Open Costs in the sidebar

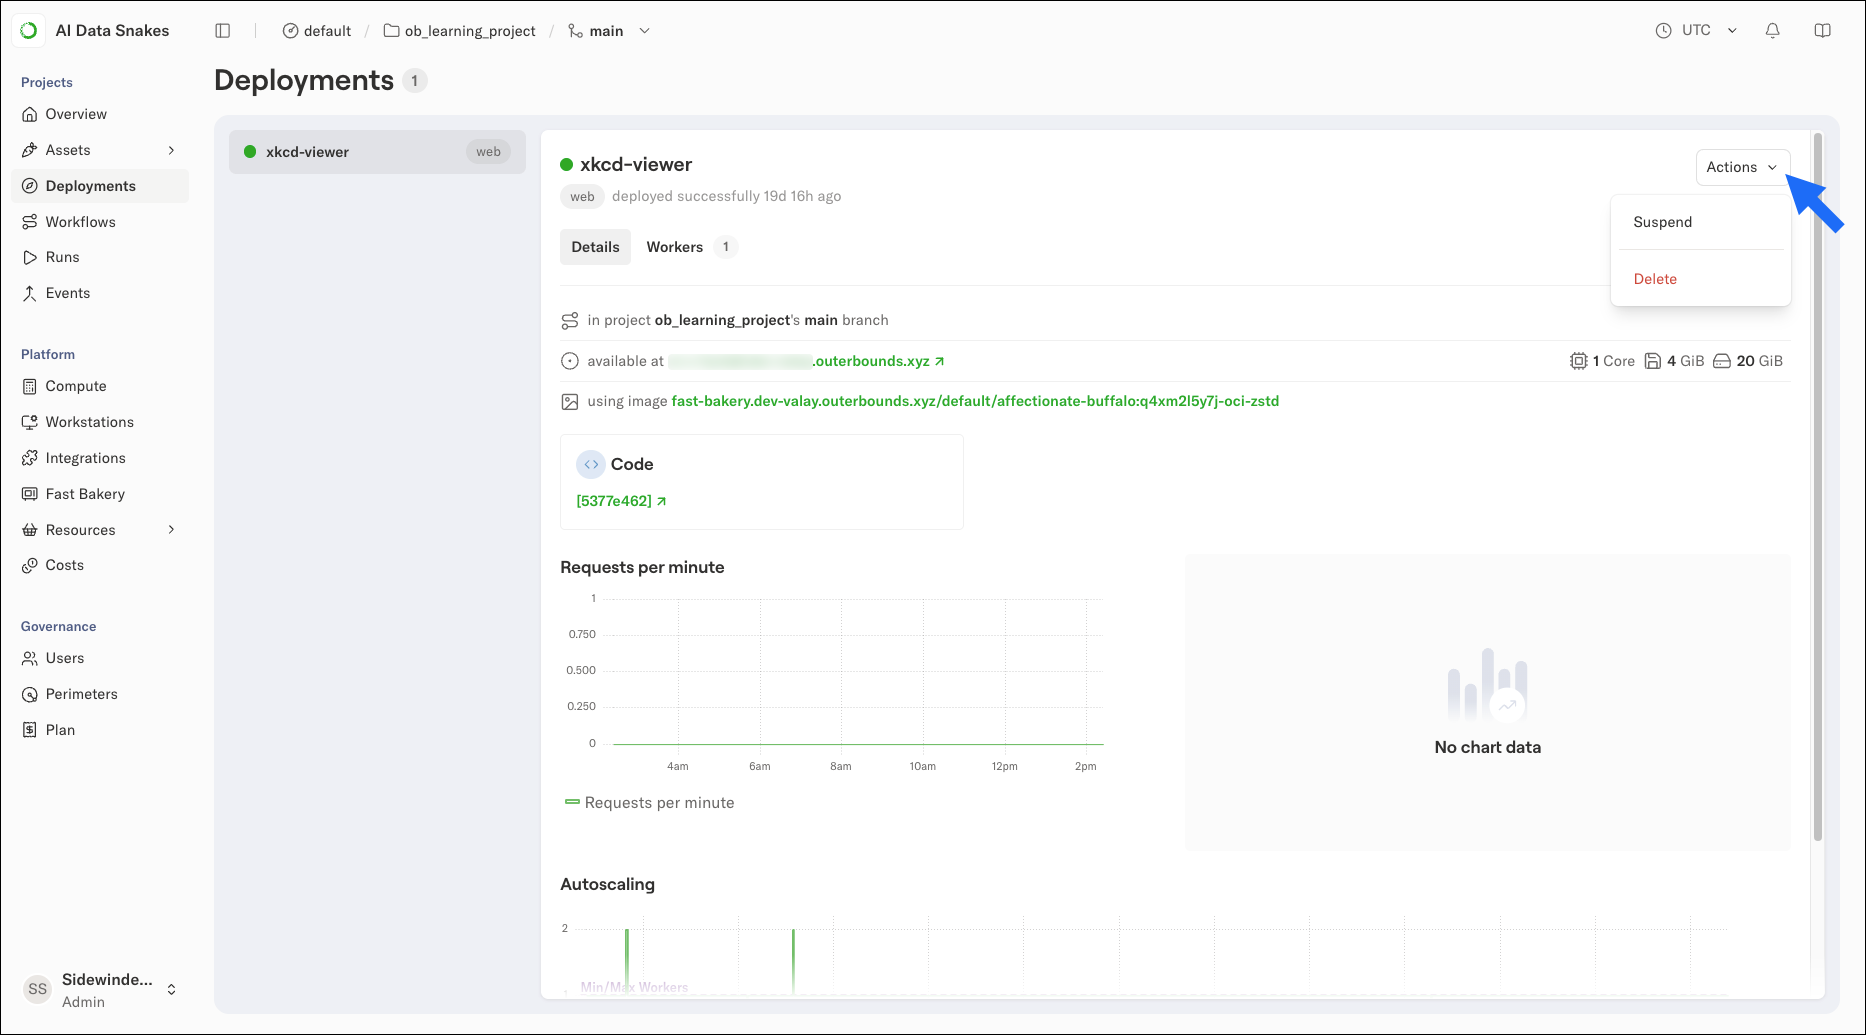[x=100, y=565]
